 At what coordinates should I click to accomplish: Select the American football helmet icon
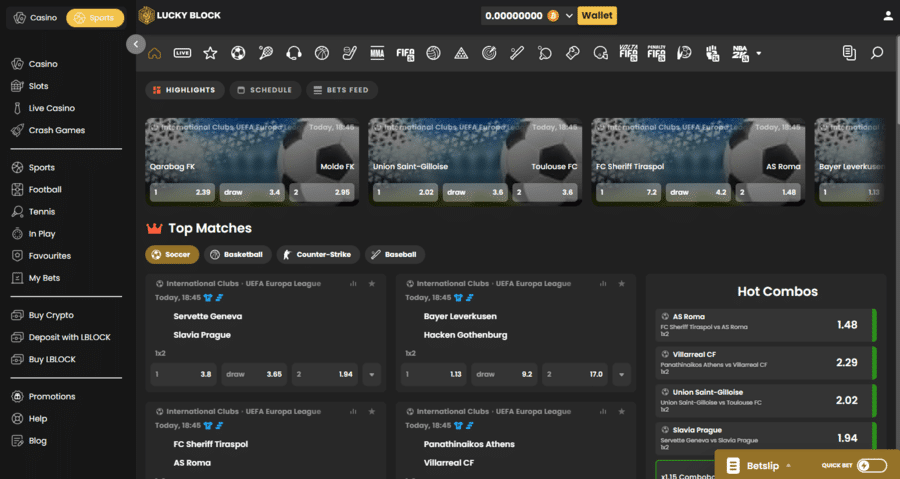point(600,53)
